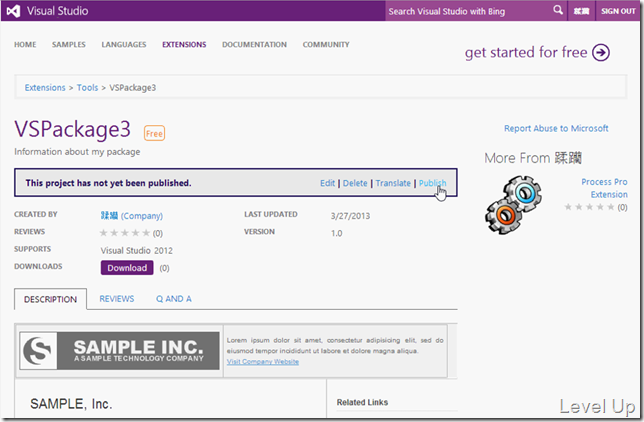Click the 'This project has not yet been published.' notice
Viewport: 644px width, 422px height.
pos(108,183)
